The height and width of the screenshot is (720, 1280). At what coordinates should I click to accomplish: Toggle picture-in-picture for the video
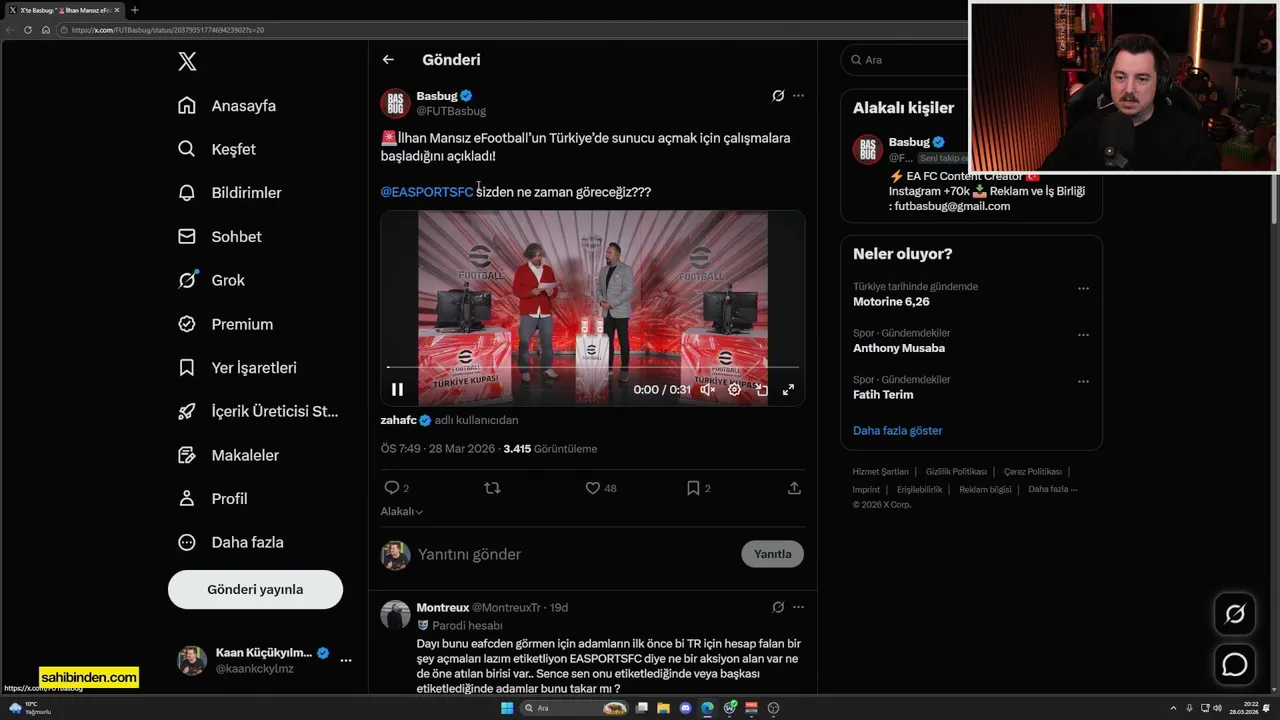click(762, 390)
